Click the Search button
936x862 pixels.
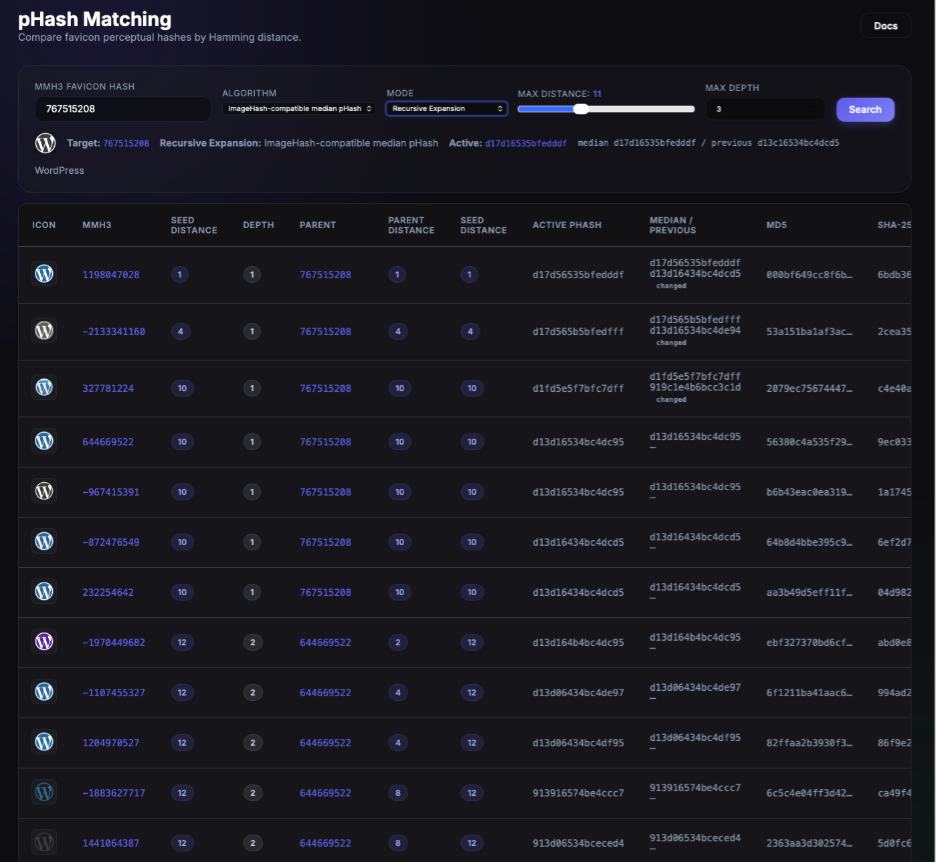point(865,110)
